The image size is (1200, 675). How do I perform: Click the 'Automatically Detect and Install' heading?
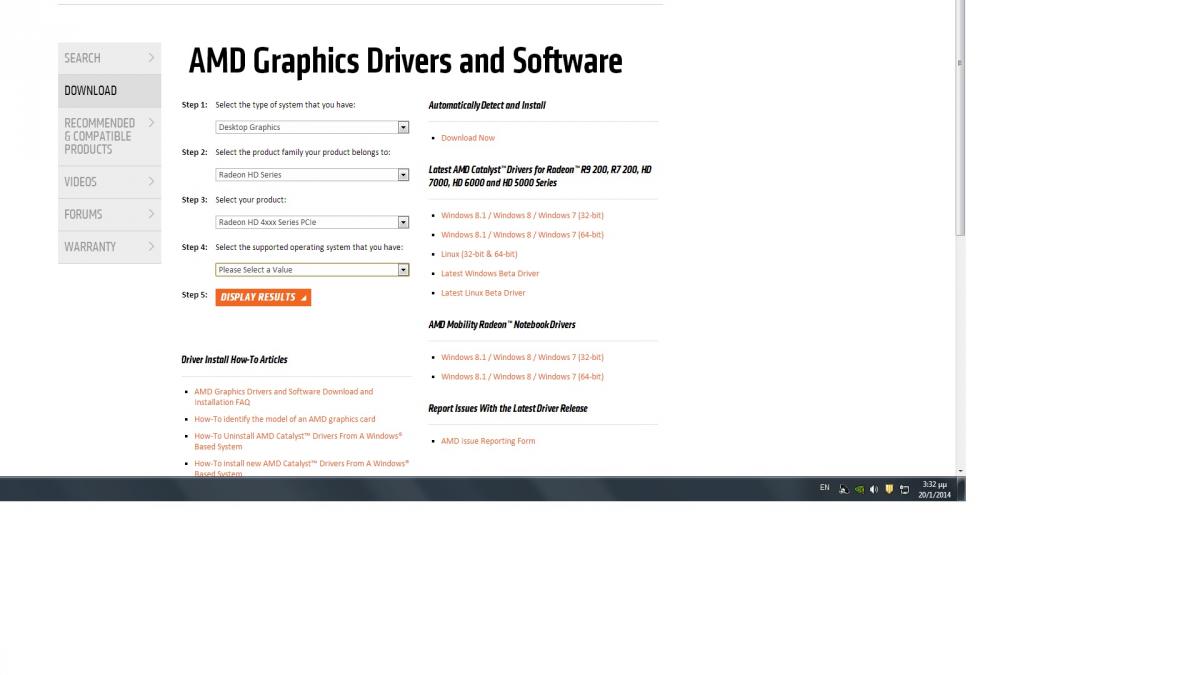click(x=487, y=105)
